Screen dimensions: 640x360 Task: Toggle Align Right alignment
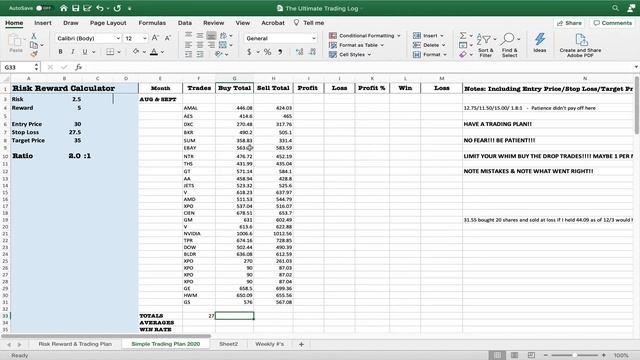[x=211, y=45]
